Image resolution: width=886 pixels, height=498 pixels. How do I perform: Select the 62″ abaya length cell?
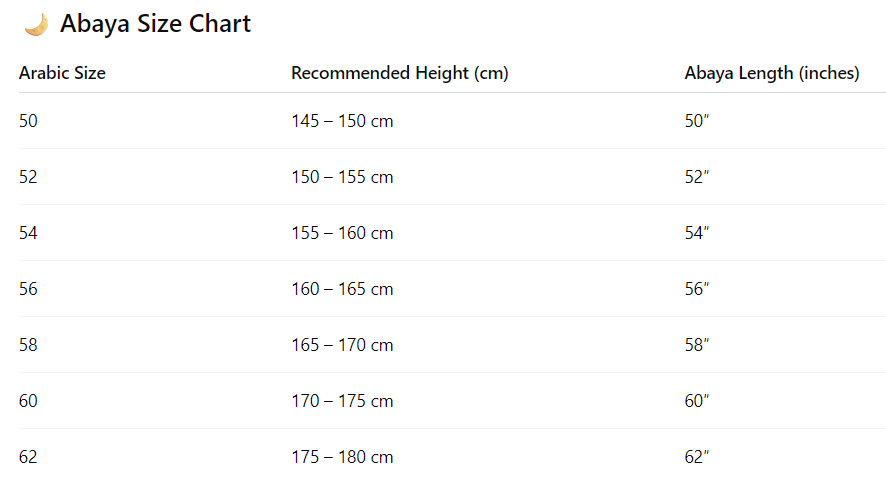pos(697,457)
